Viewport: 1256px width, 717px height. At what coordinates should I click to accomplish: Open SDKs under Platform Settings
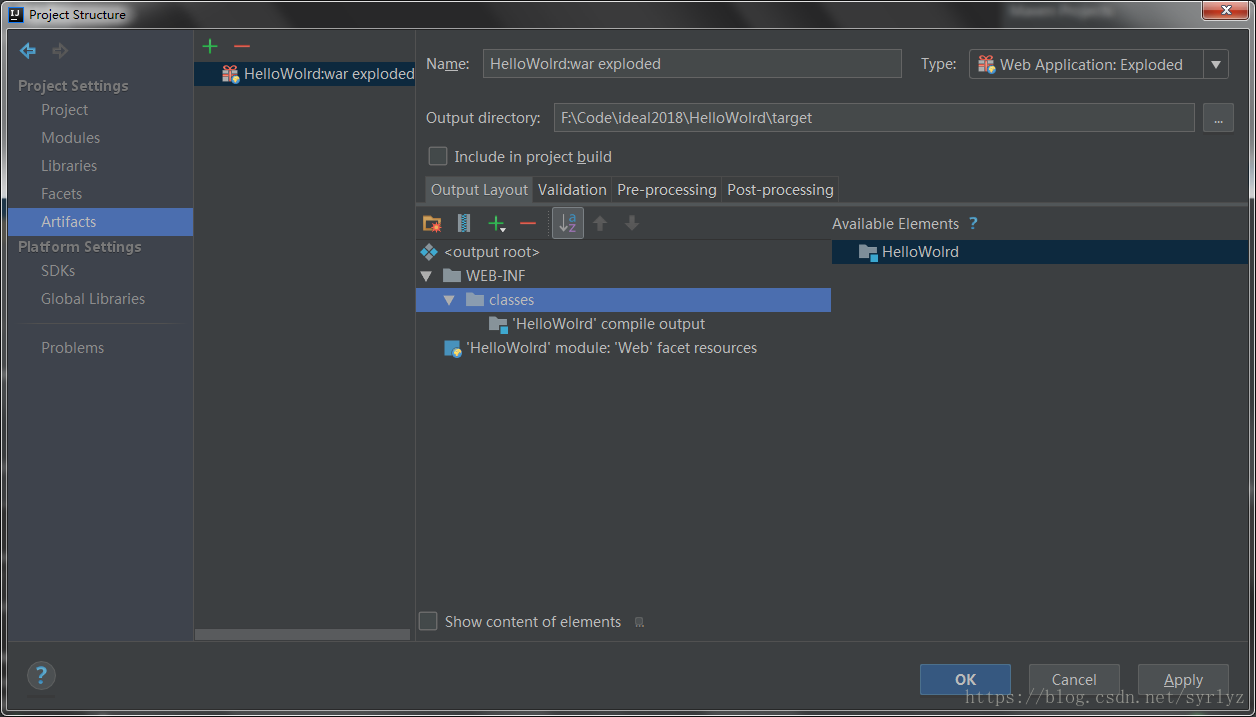click(x=58, y=271)
